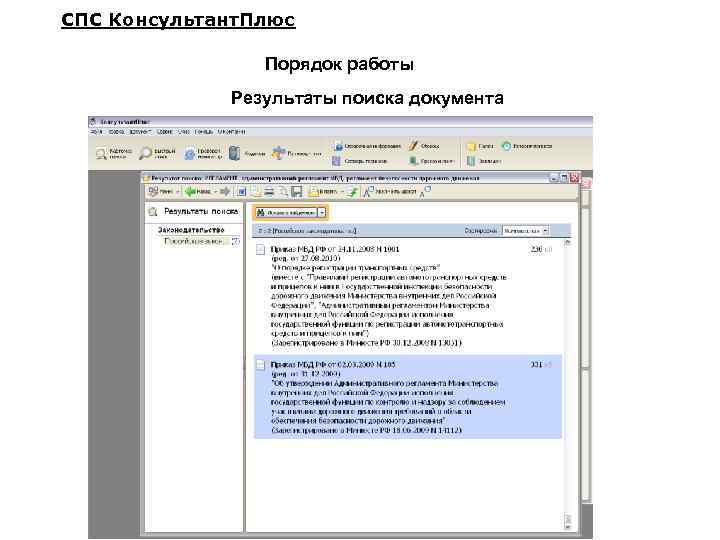Minimize the search results inner window
This screenshot has width=720, height=540.
tap(554, 178)
